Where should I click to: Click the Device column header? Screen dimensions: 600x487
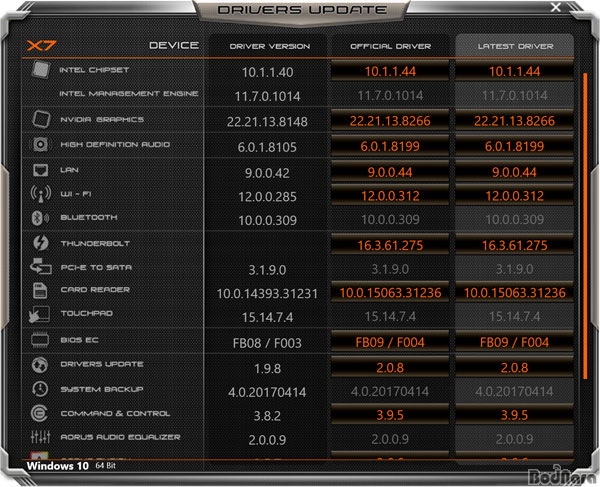[174, 46]
